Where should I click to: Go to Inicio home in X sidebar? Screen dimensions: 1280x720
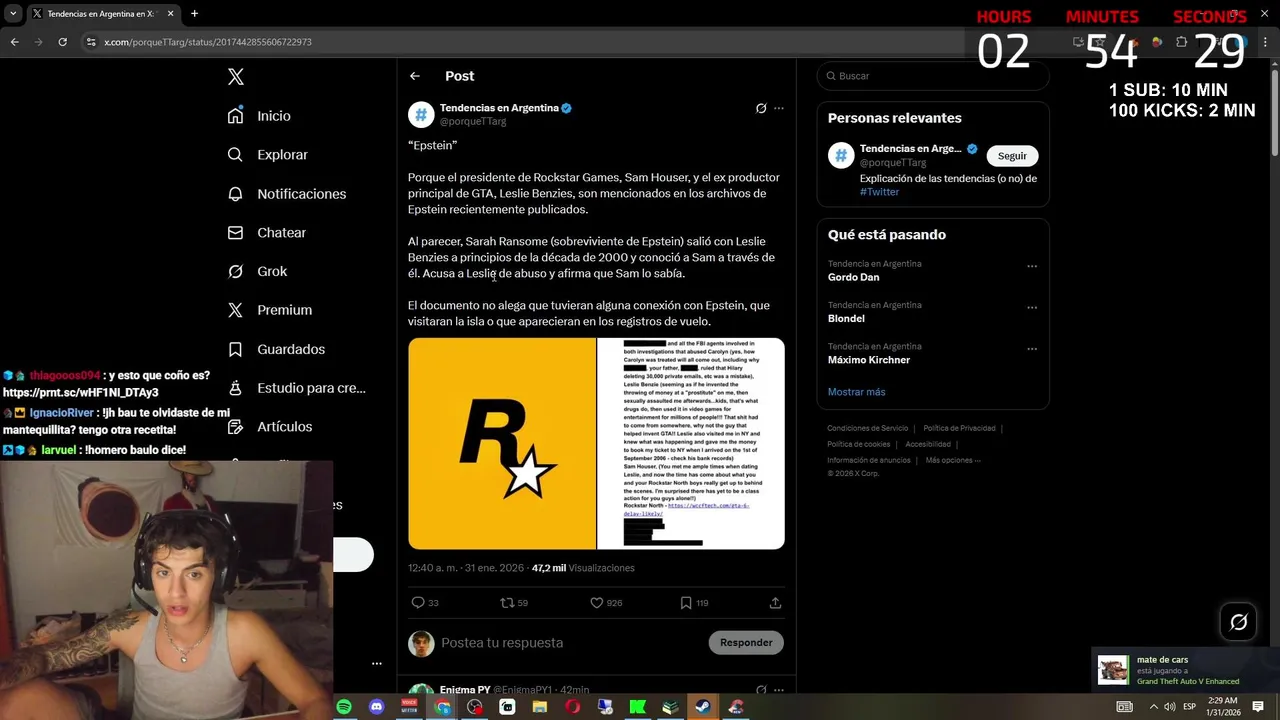coord(260,116)
